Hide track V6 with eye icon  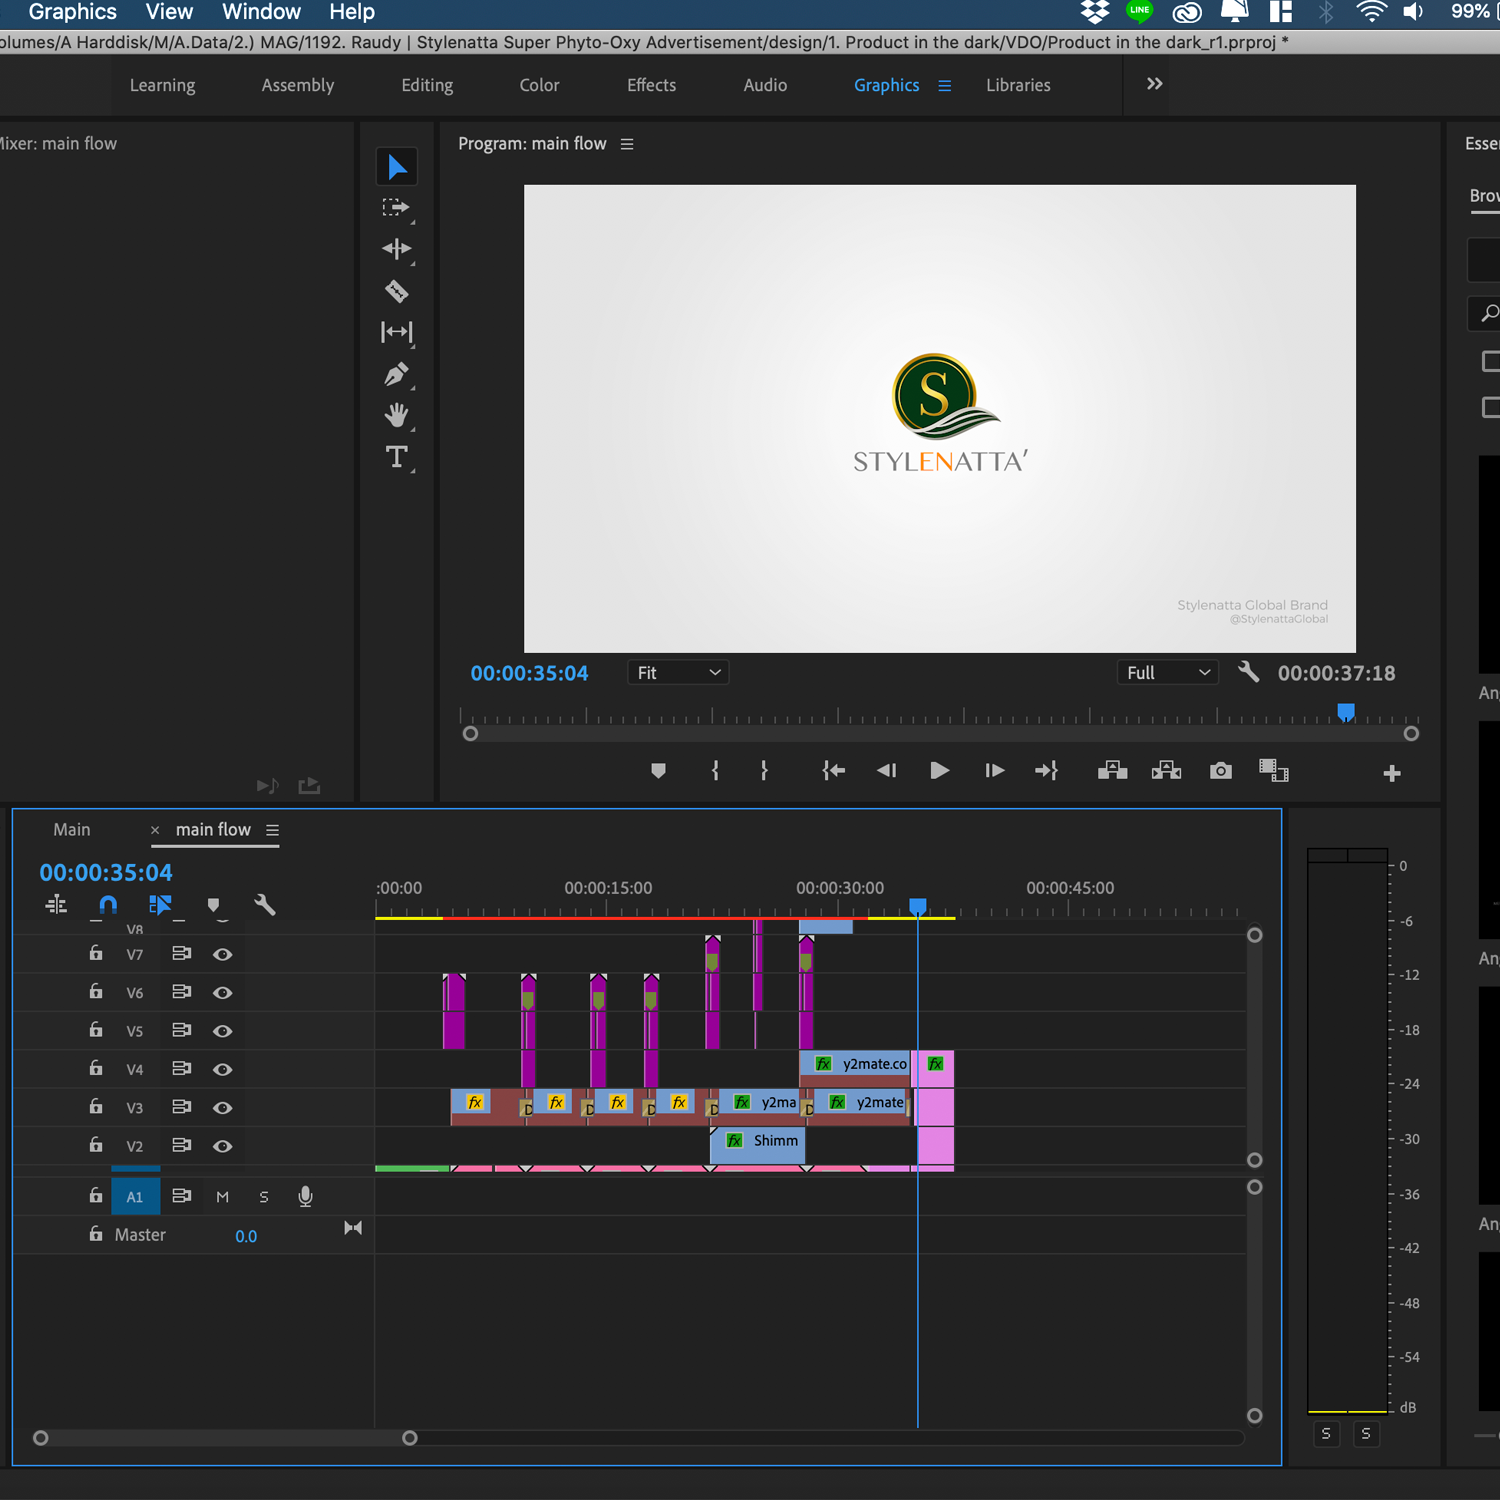point(223,993)
